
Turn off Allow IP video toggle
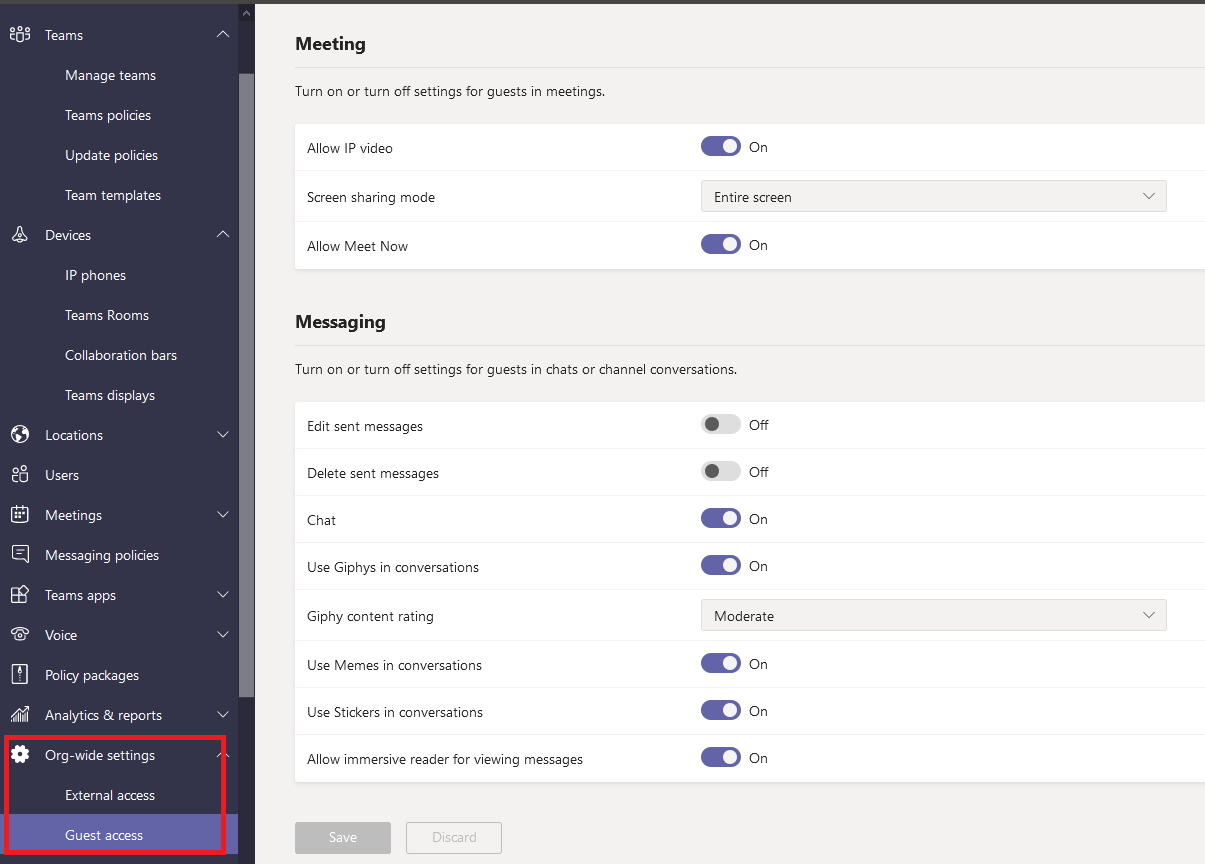point(721,147)
